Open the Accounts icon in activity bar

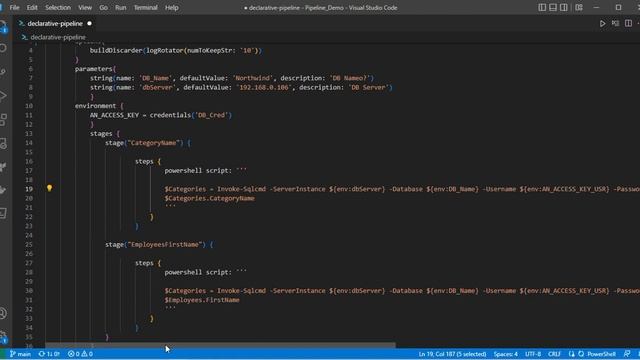click(x=4, y=313)
